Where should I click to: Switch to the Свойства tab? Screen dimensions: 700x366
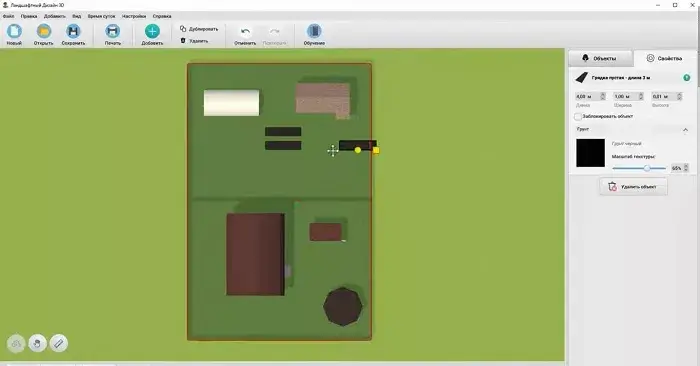tap(665, 58)
